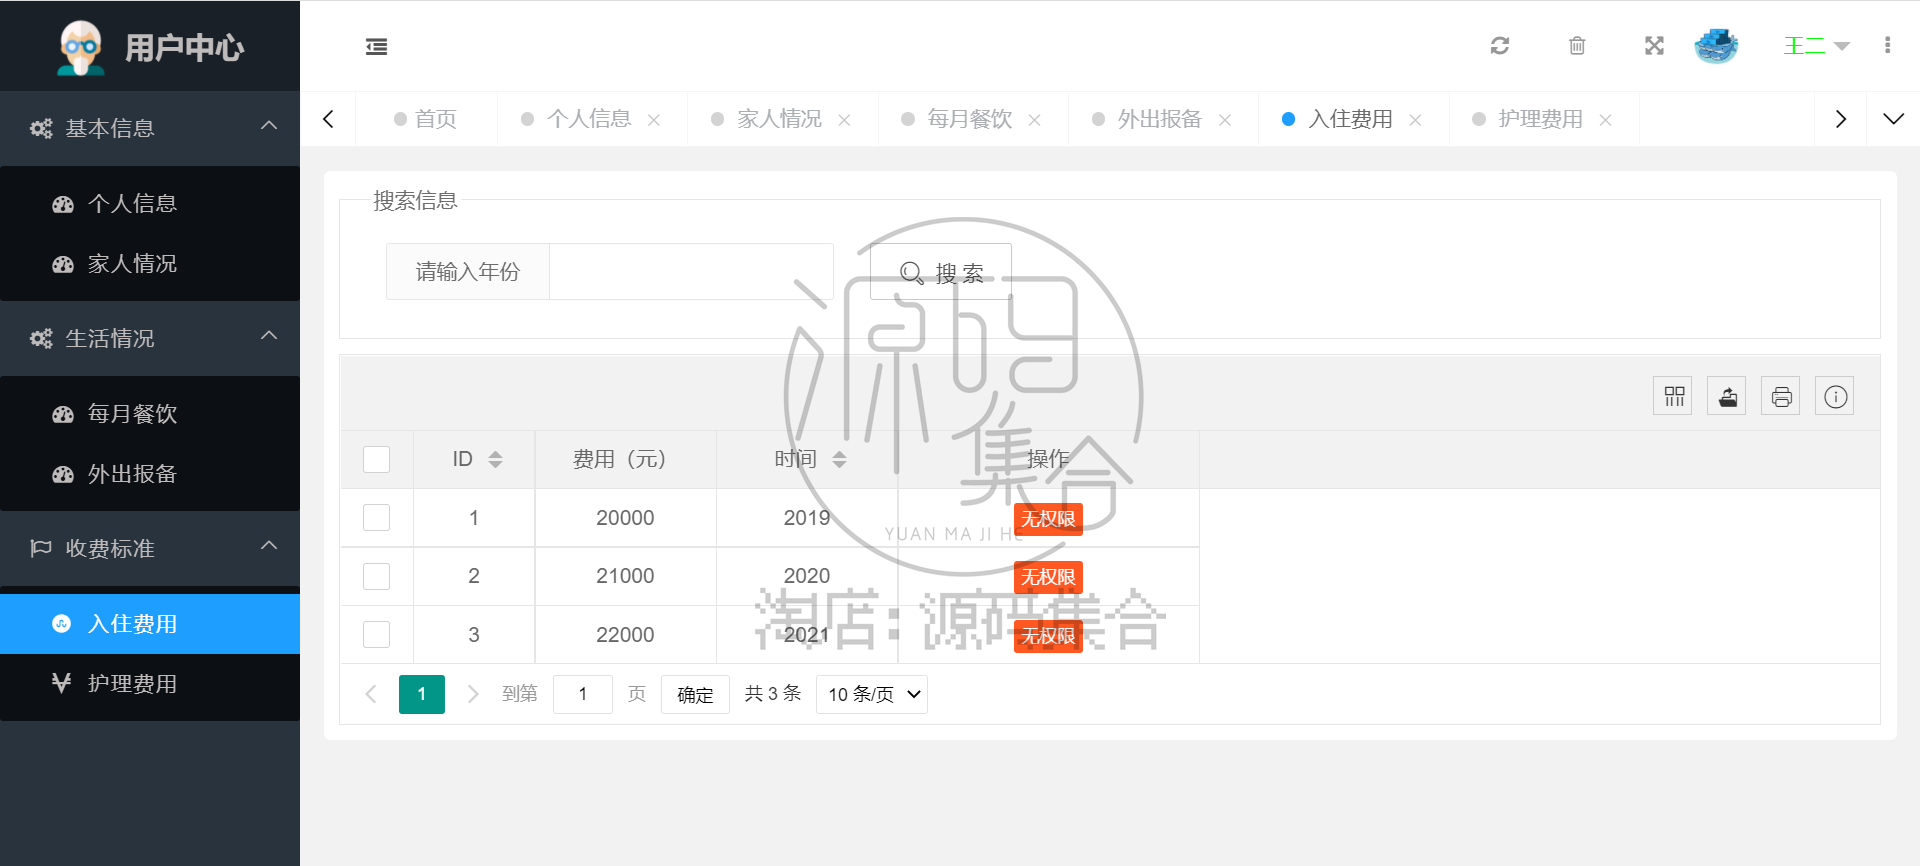The width and height of the screenshot is (1920, 866).
Task: Select 入住费用 in the sidebar
Action: (150, 624)
